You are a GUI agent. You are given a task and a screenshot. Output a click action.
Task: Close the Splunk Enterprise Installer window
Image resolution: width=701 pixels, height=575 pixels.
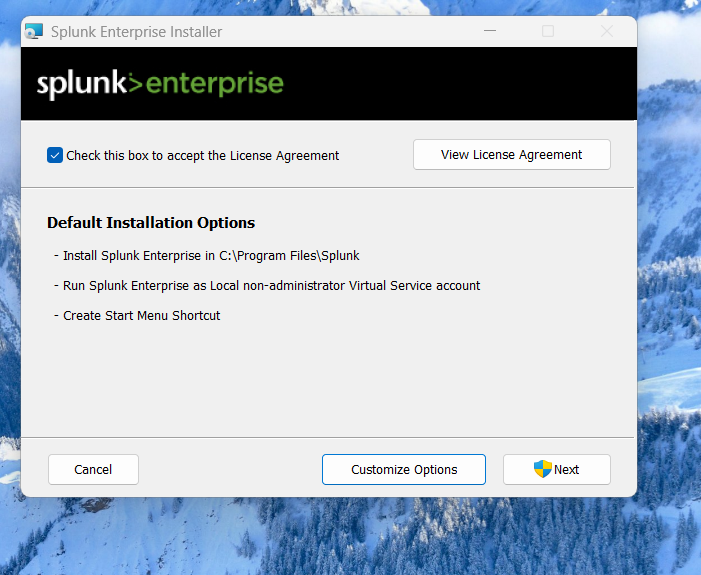(607, 31)
